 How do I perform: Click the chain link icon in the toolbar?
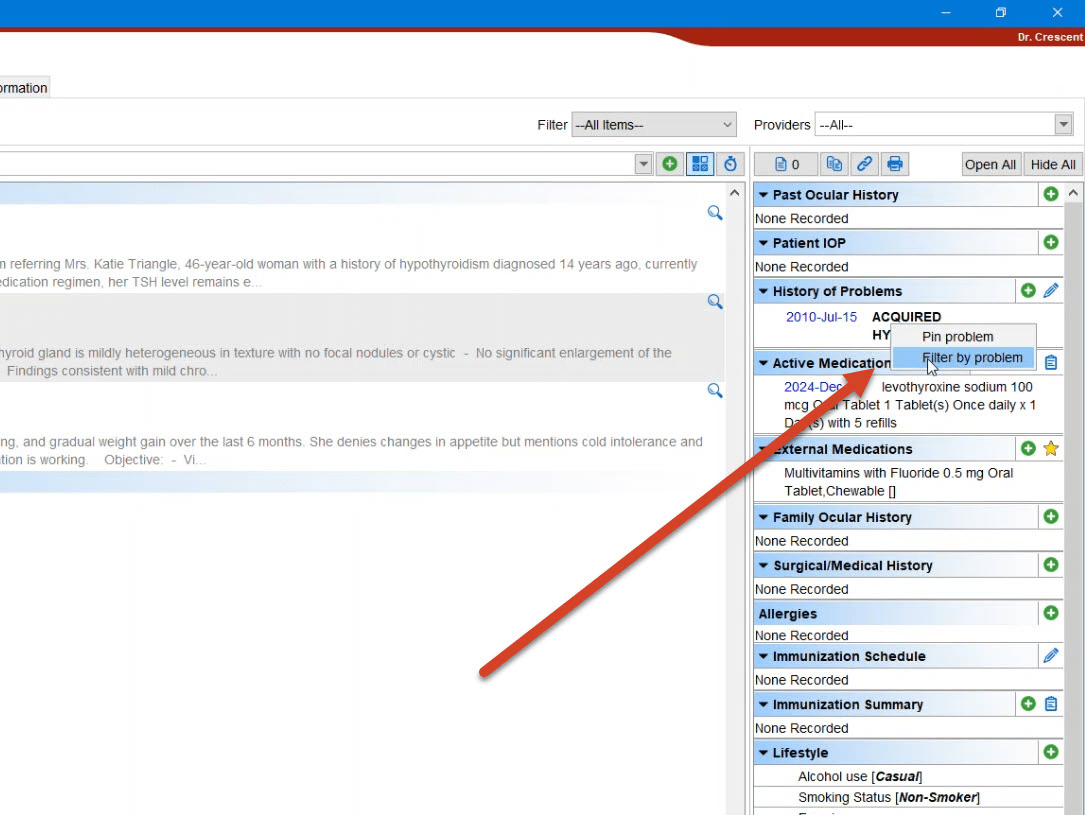(864, 164)
